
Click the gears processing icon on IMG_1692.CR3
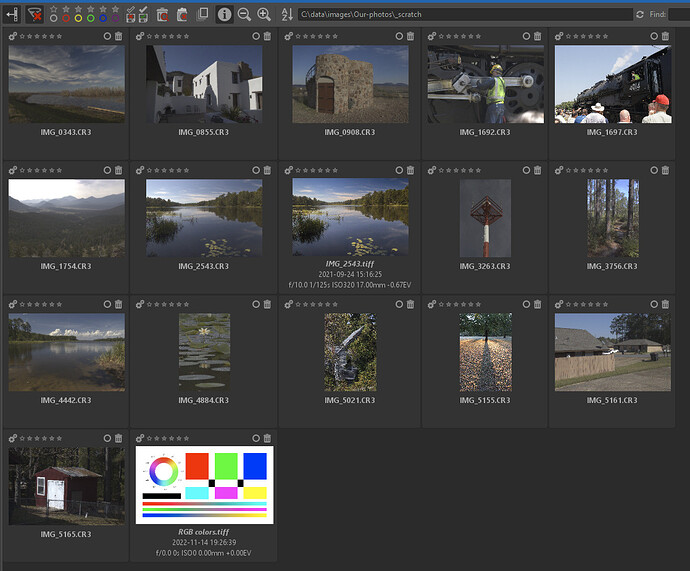pos(433,36)
